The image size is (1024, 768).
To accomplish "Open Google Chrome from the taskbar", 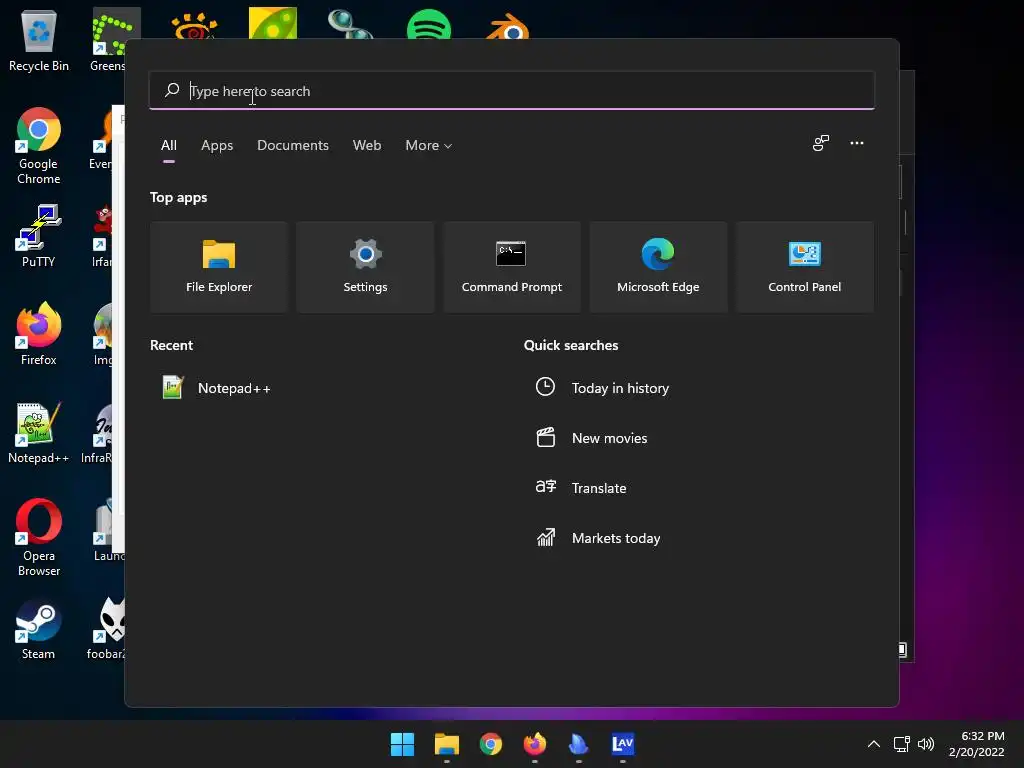I will tap(490, 744).
